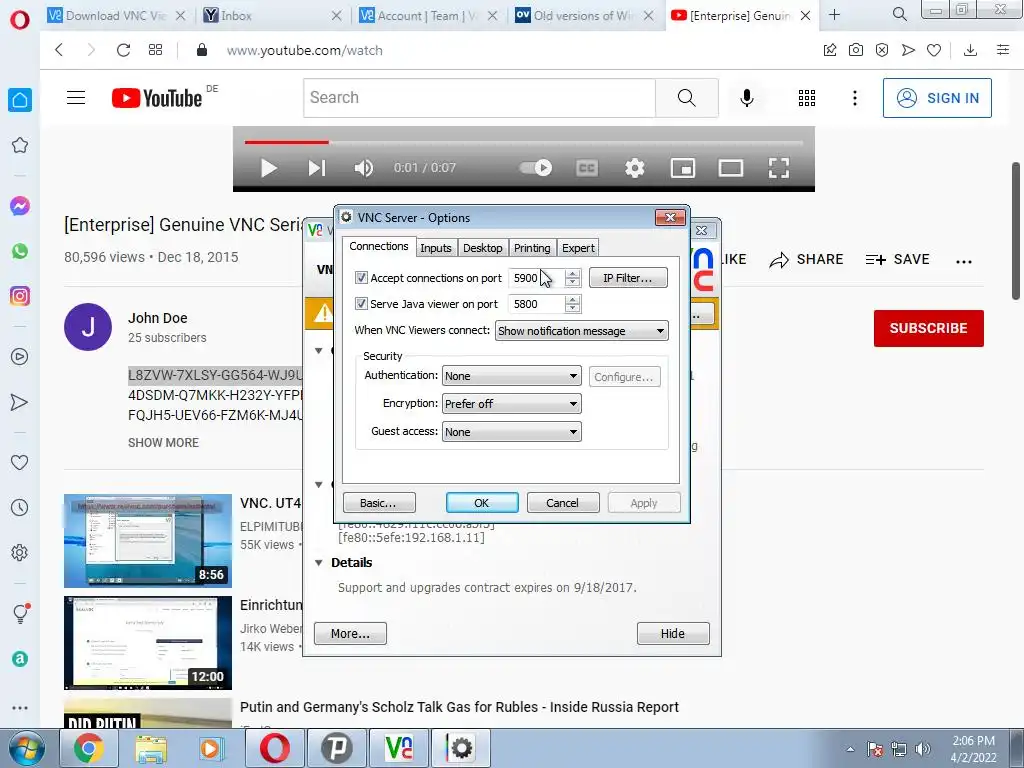Screen dimensions: 1024x768
Task: Mute video with volume icon
Action: (364, 168)
